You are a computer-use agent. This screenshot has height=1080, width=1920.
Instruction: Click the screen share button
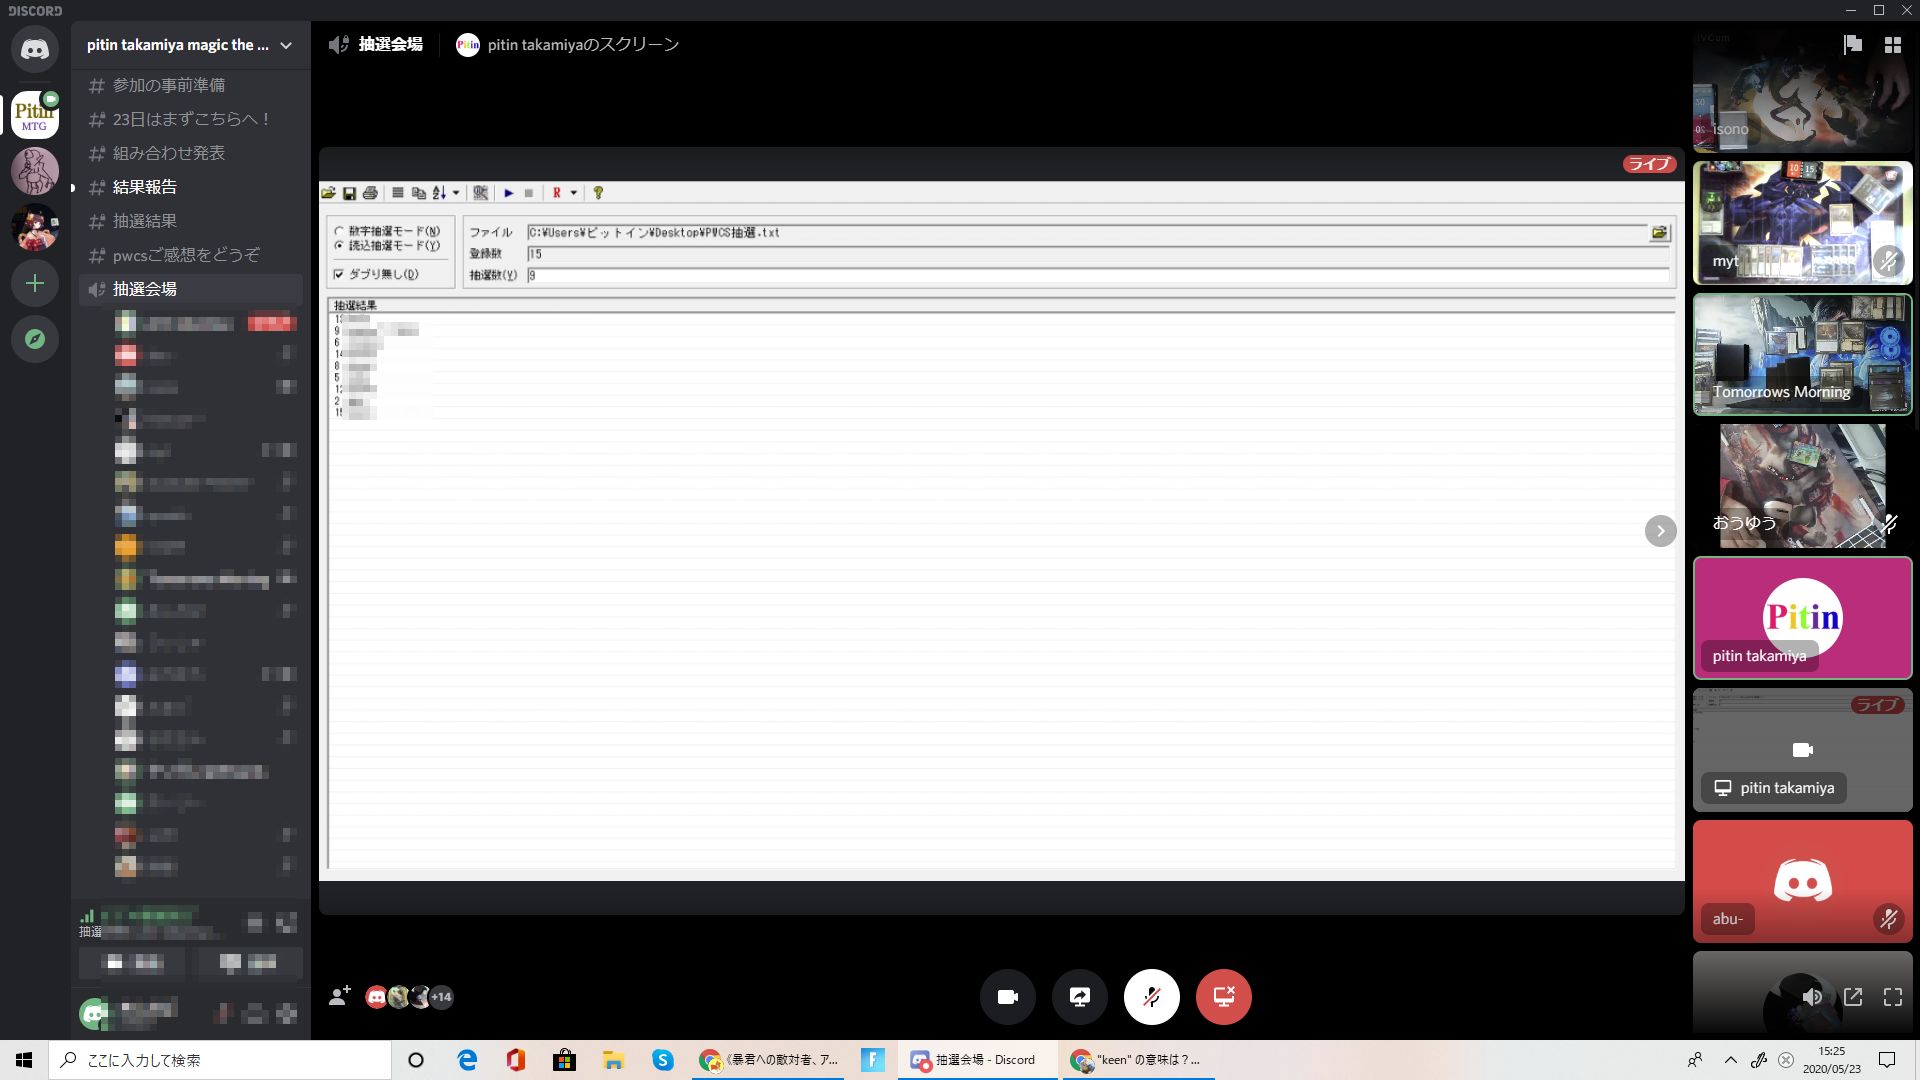click(x=1079, y=997)
